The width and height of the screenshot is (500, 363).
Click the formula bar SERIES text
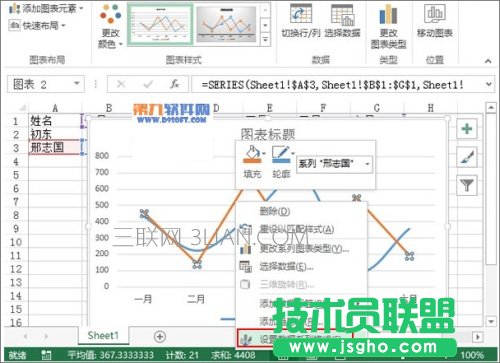(x=332, y=85)
